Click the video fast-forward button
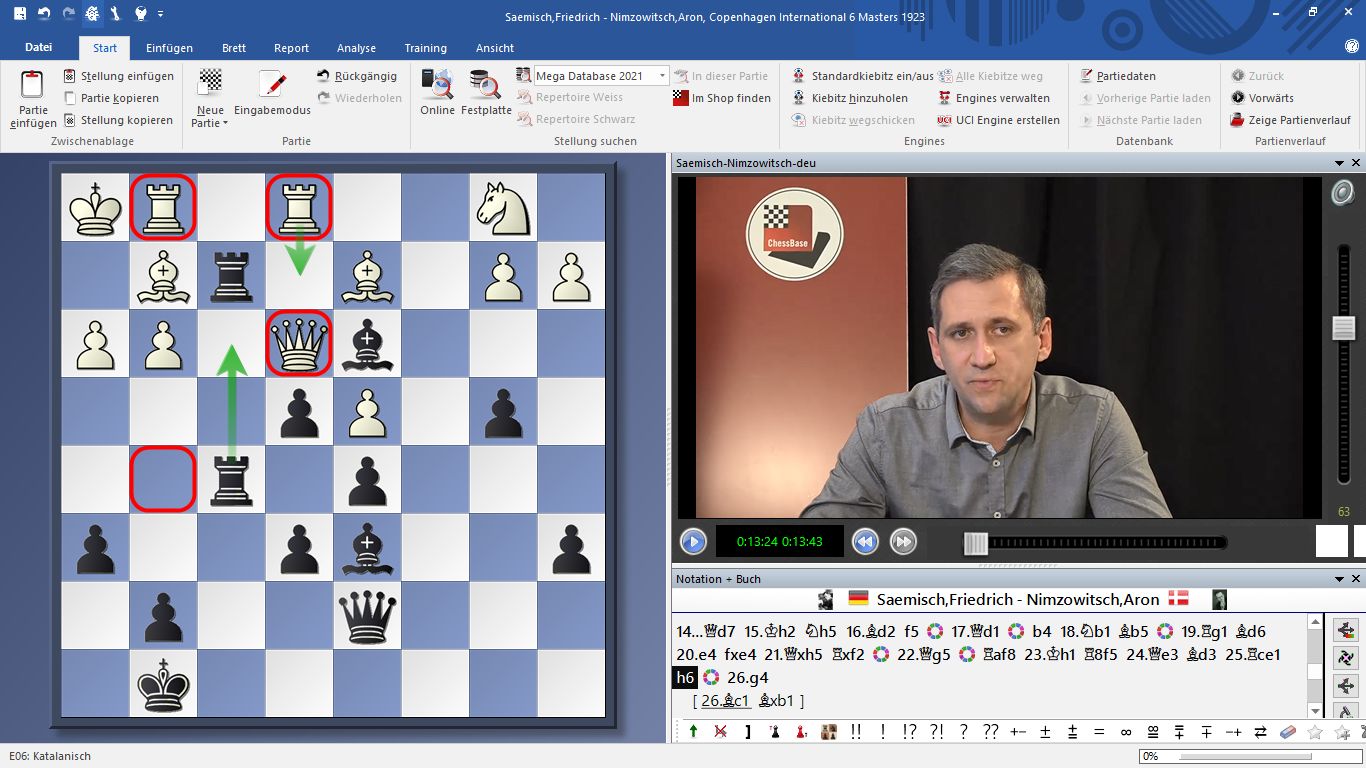The width and height of the screenshot is (1366, 768). [902, 542]
